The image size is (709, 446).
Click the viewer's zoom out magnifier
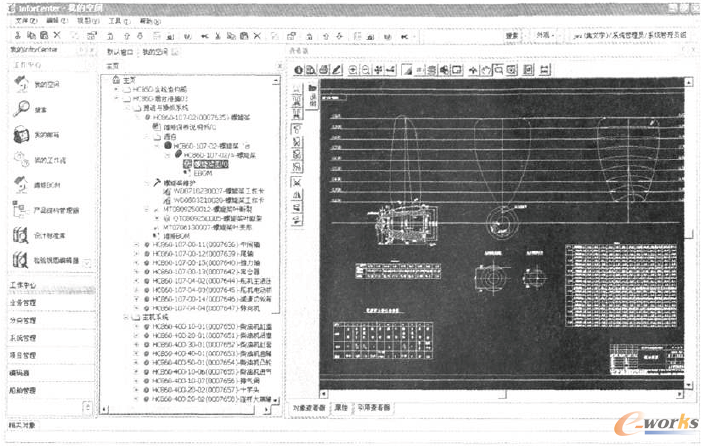pyautogui.click(x=365, y=70)
